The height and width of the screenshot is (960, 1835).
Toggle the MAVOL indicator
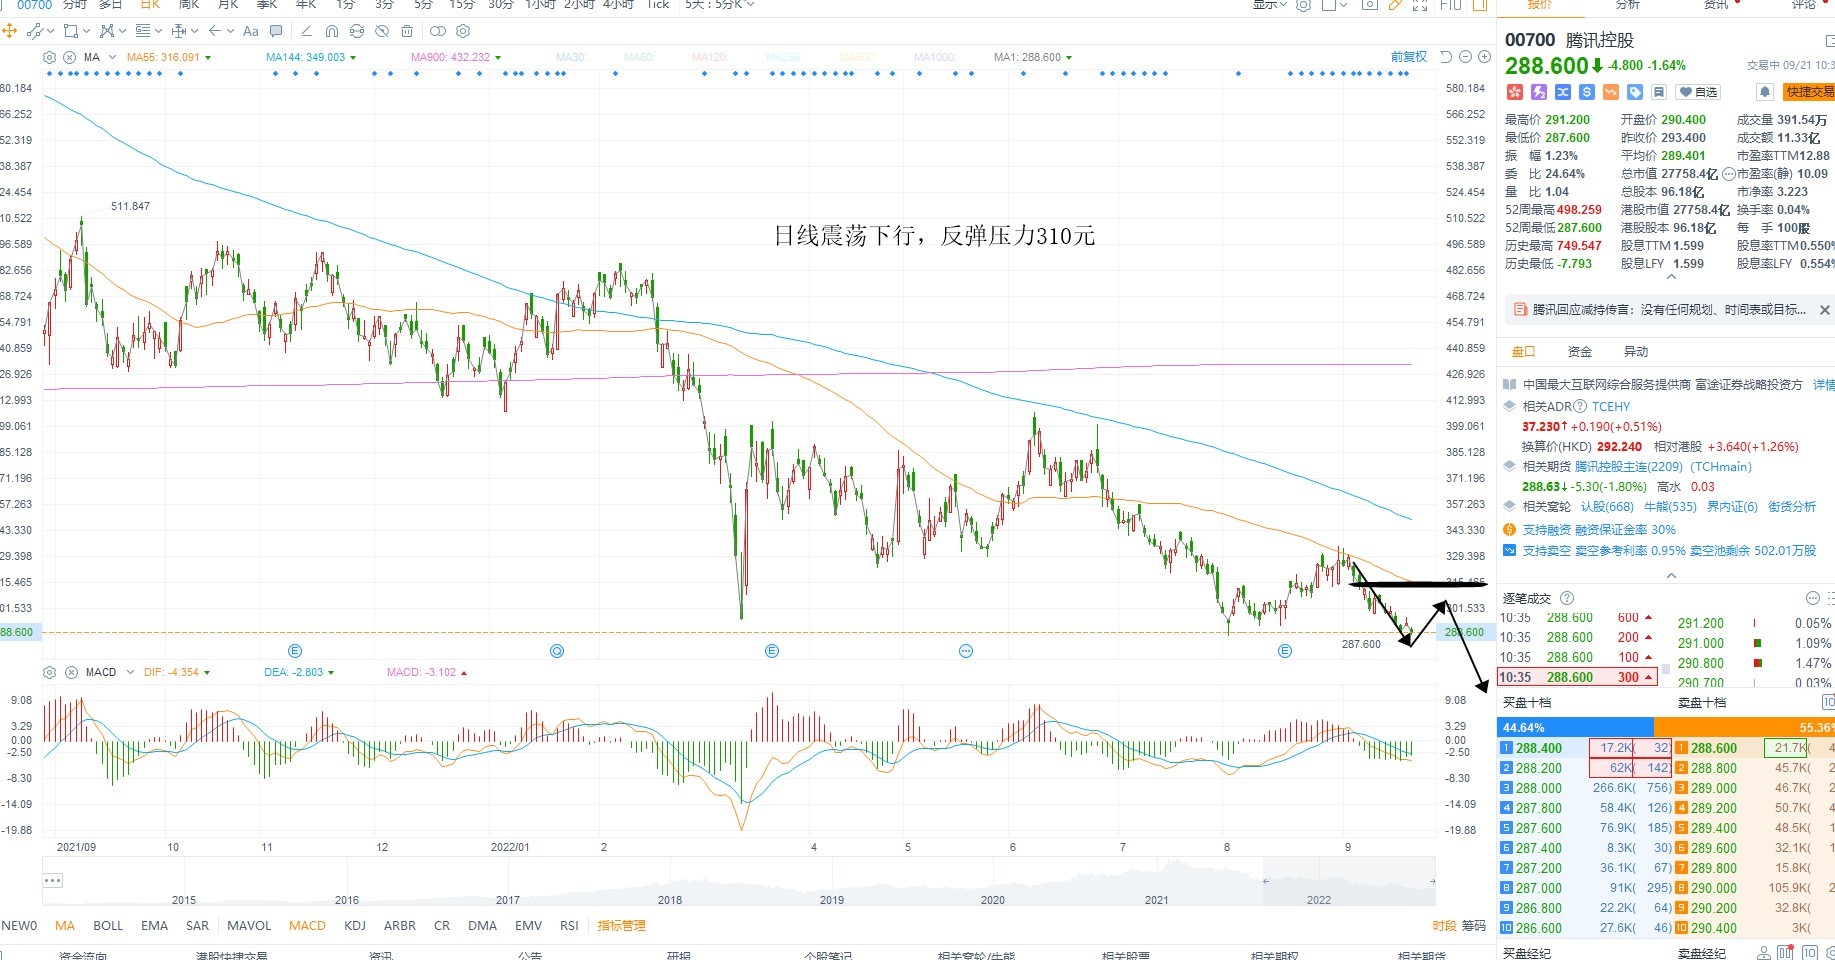coord(249,925)
